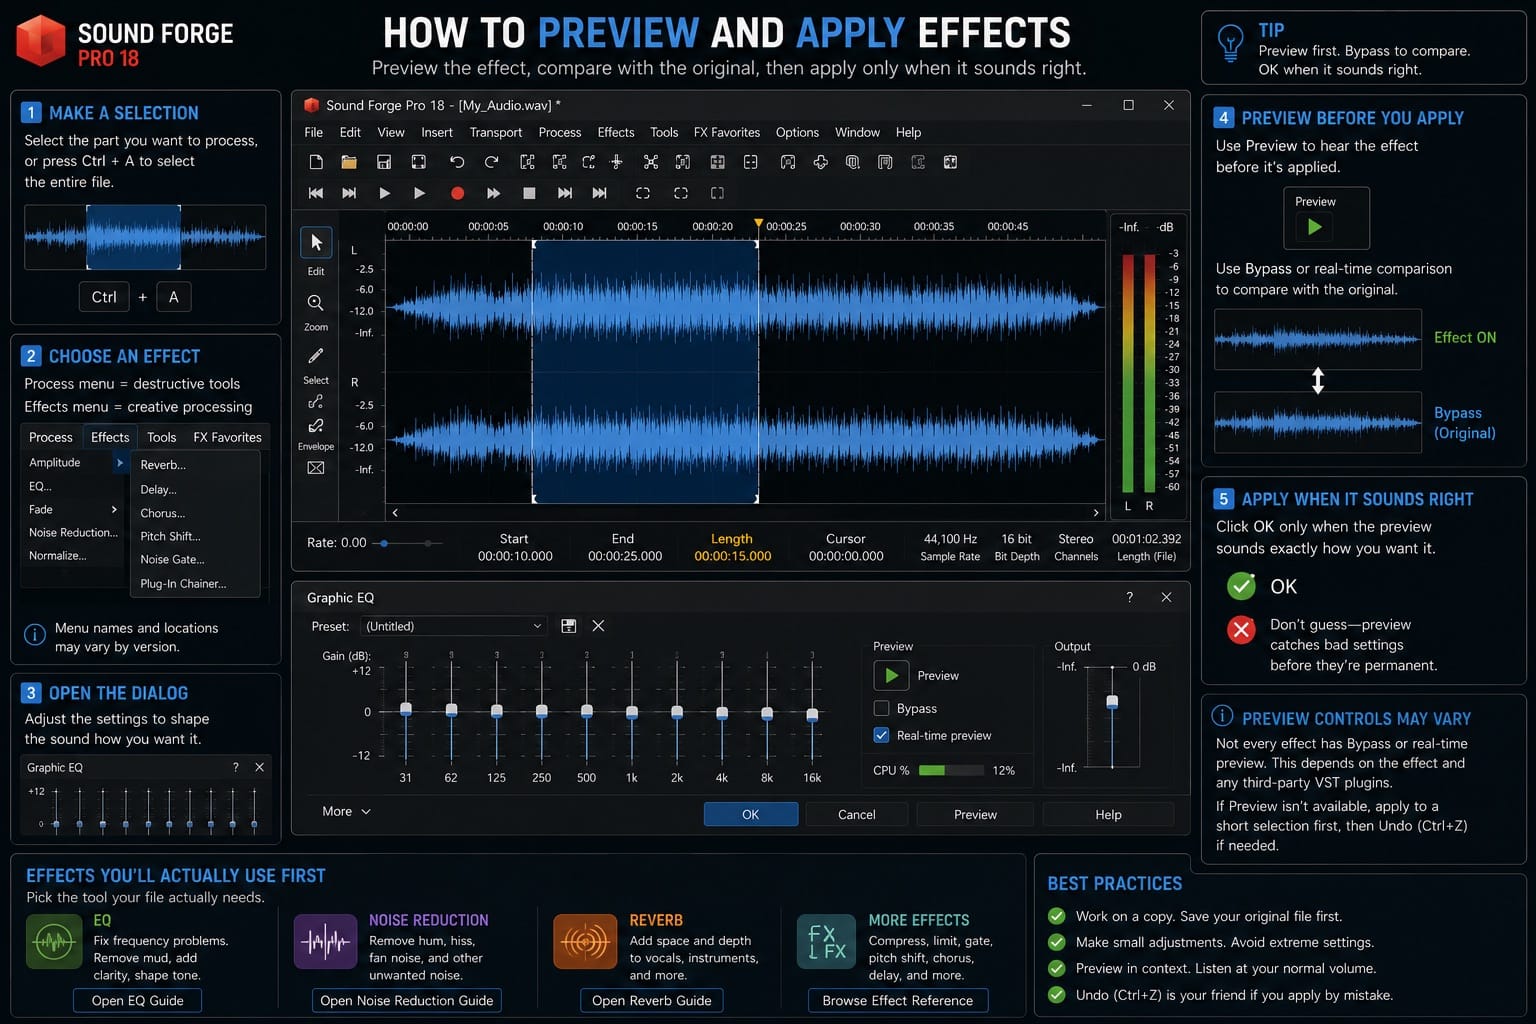Click the Output level slider handle

click(1112, 702)
